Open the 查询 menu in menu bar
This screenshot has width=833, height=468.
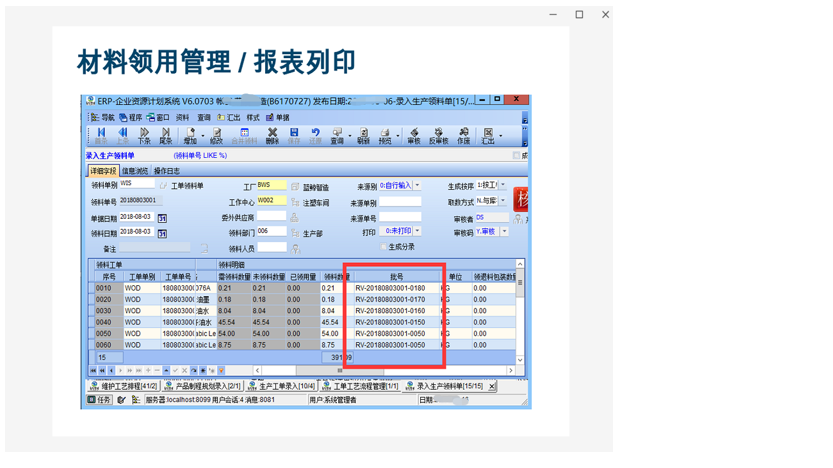(x=204, y=118)
